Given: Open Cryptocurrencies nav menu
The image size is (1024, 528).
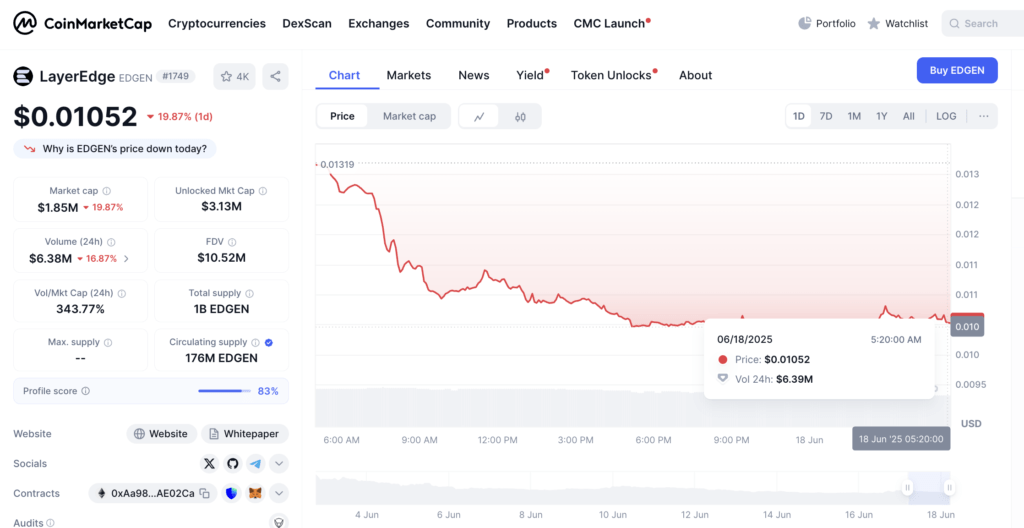Looking at the screenshot, I should pos(217,24).
